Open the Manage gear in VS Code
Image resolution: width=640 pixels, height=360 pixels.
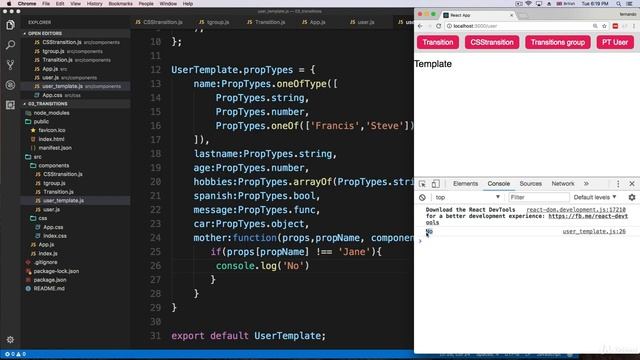coord(10,340)
